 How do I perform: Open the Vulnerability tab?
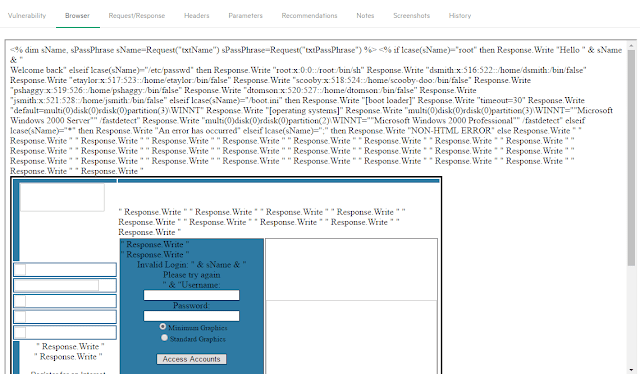pyautogui.click(x=27, y=16)
